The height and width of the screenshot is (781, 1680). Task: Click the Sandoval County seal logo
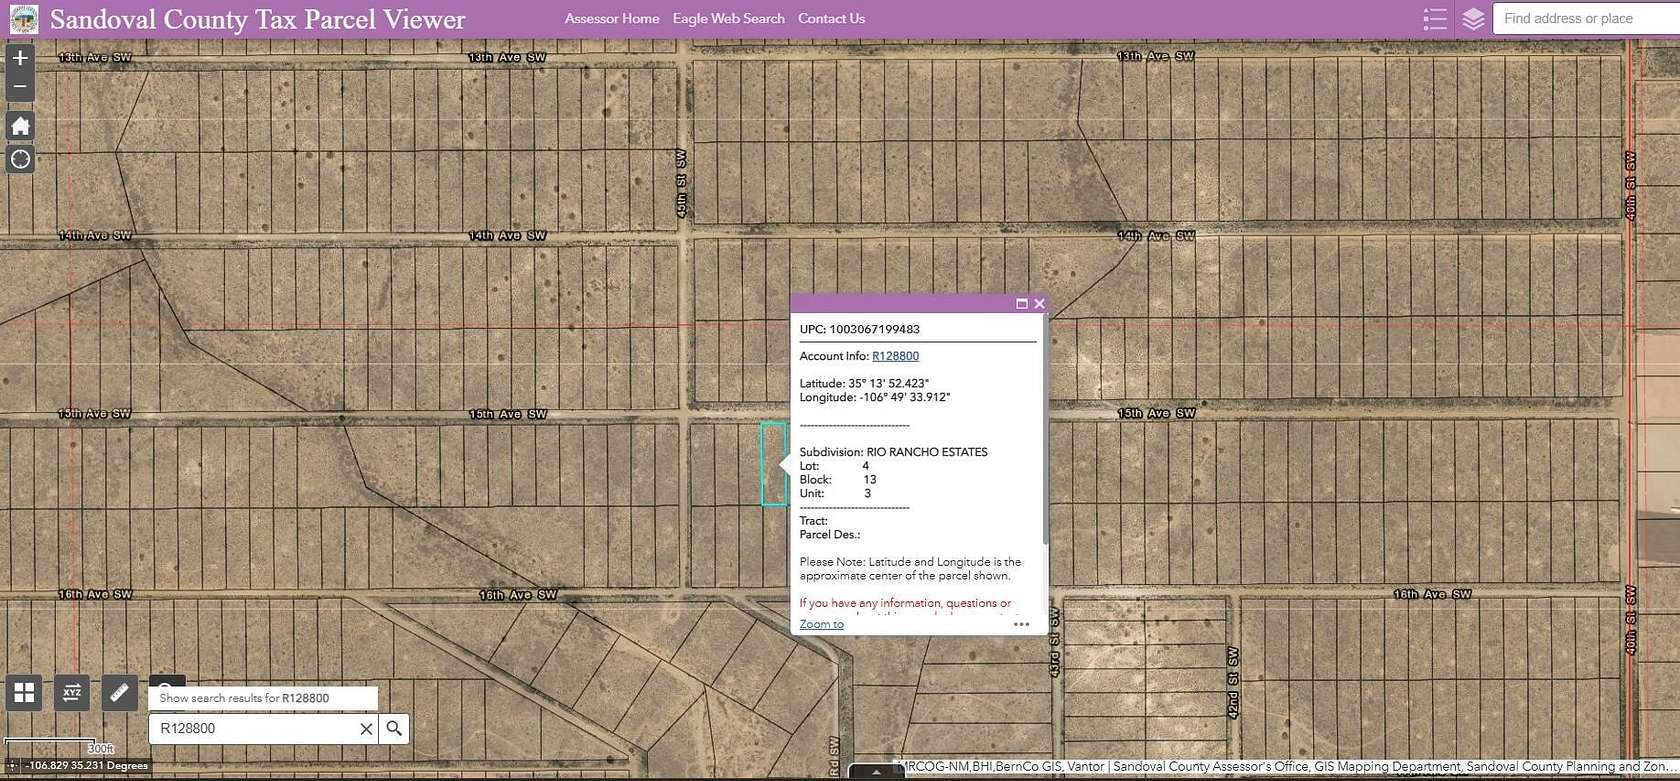pyautogui.click(x=24, y=19)
